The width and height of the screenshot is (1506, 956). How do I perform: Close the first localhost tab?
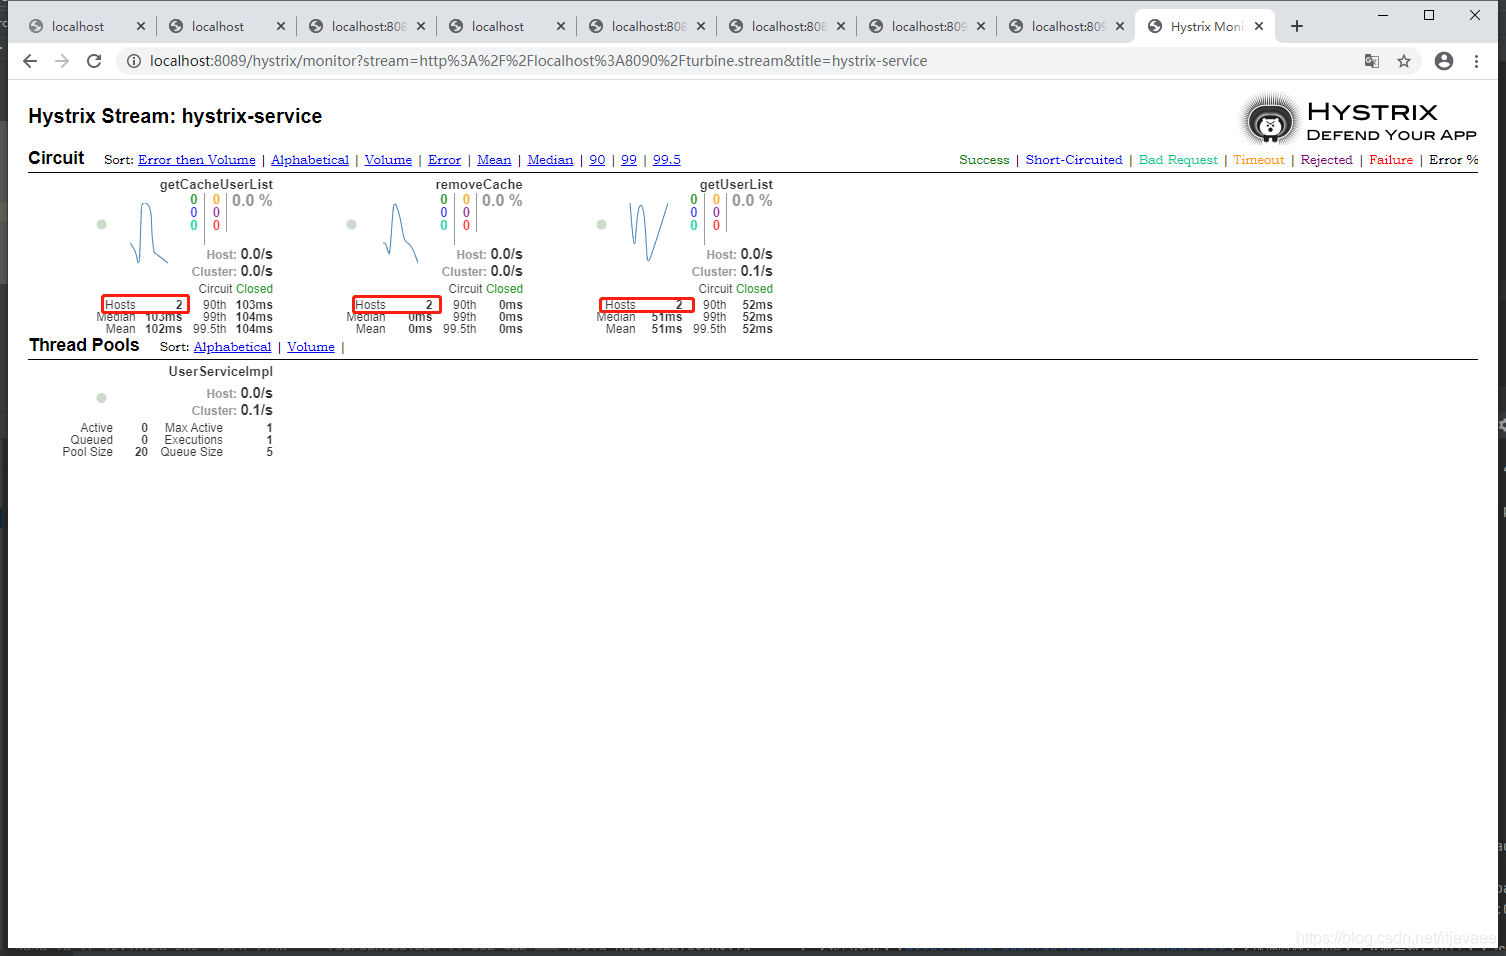[140, 26]
